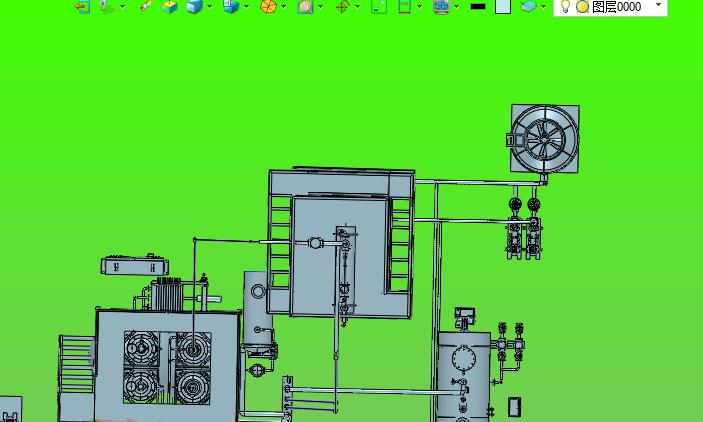Open dropdown arrow next to dimension frame icon
This screenshot has height=422, width=703.
[x=419, y=6]
